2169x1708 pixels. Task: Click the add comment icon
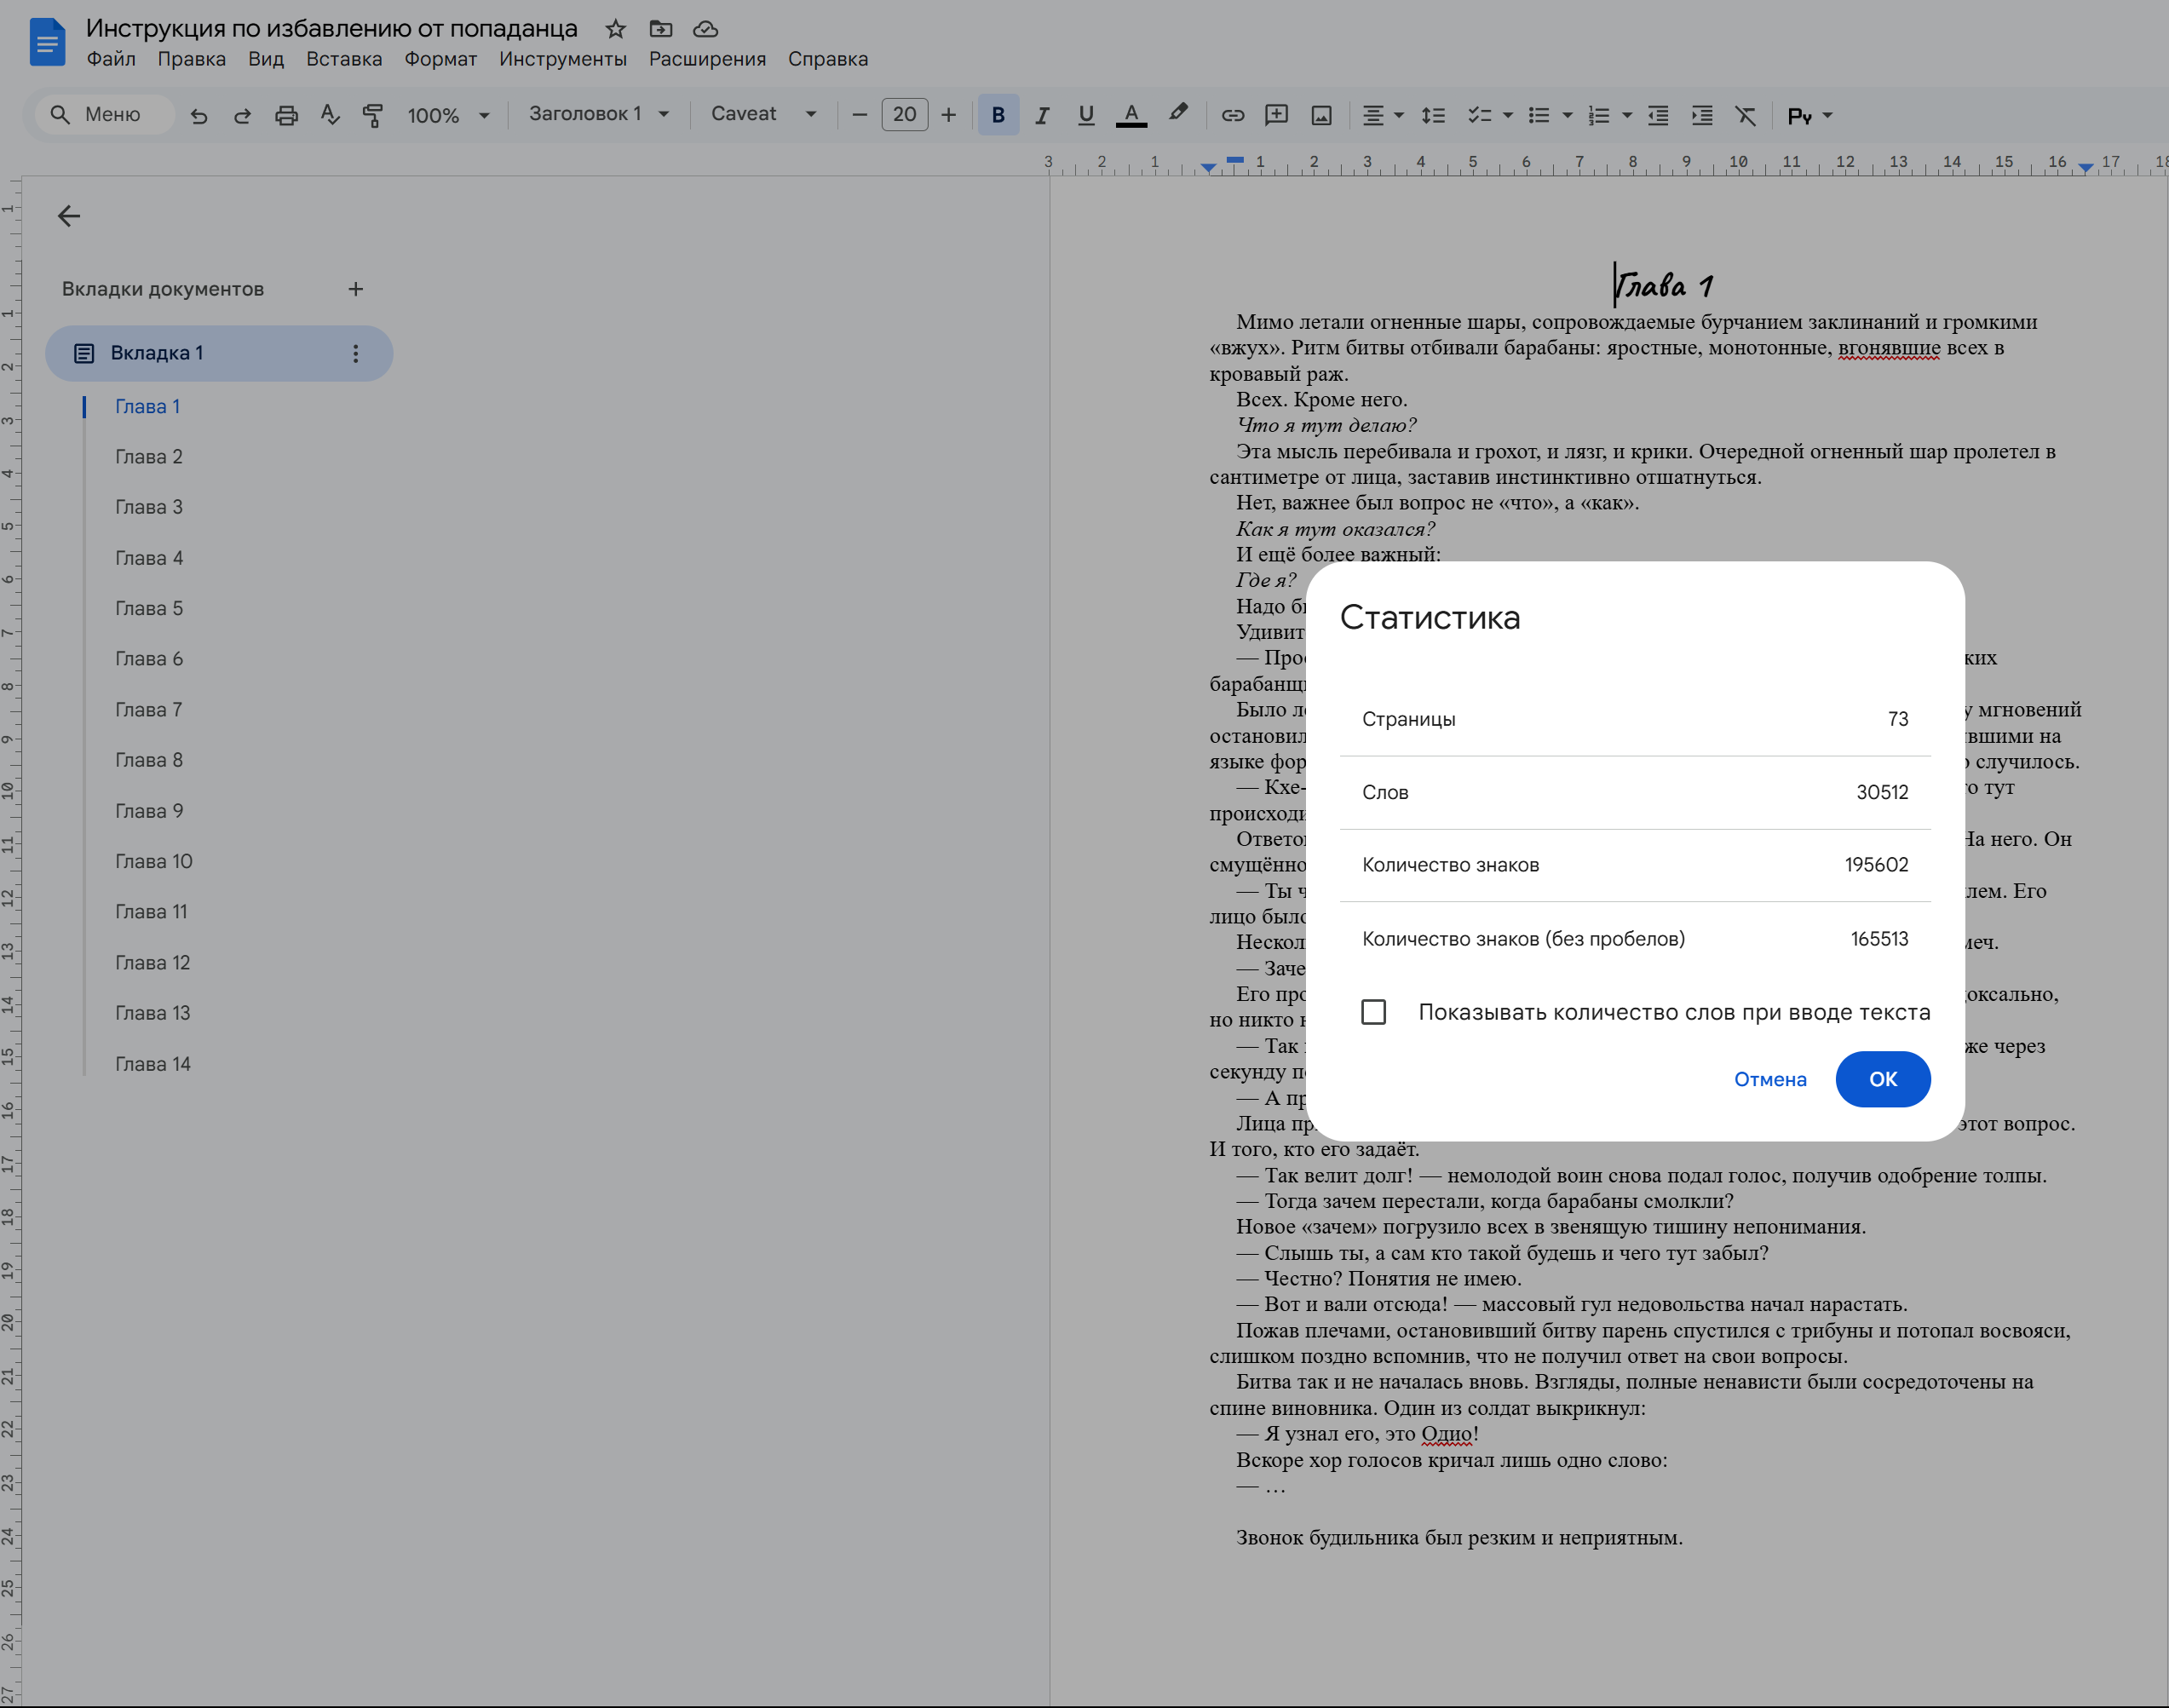pyautogui.click(x=1276, y=116)
